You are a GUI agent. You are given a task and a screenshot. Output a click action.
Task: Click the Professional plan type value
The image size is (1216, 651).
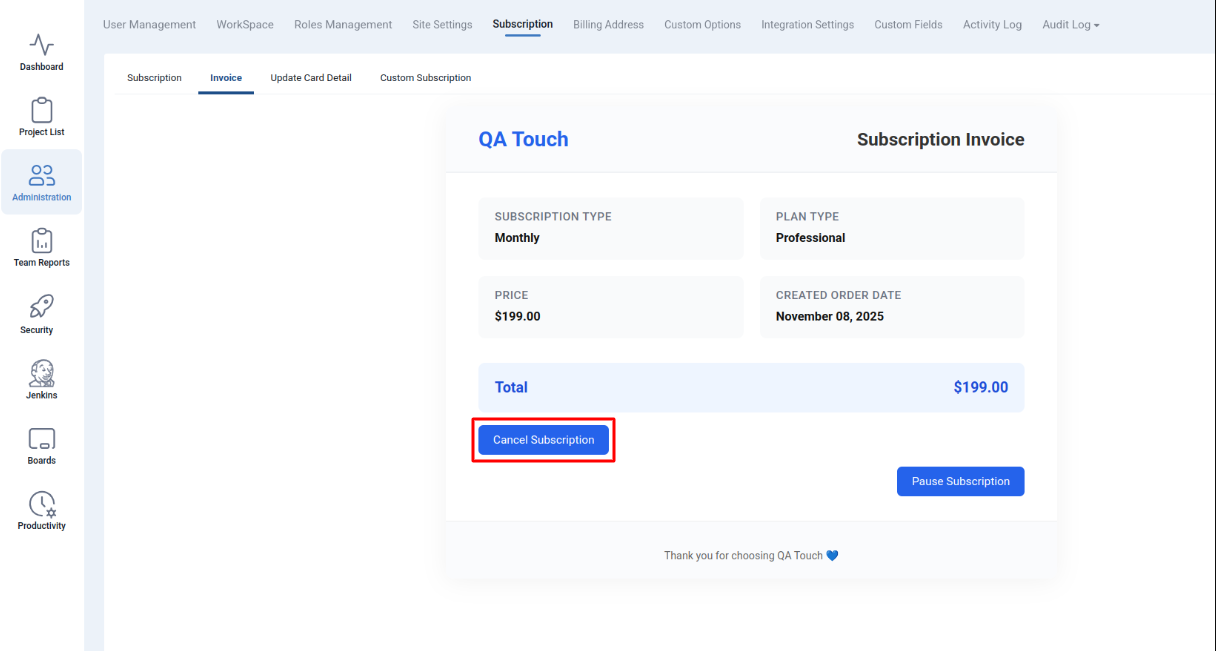[810, 238]
